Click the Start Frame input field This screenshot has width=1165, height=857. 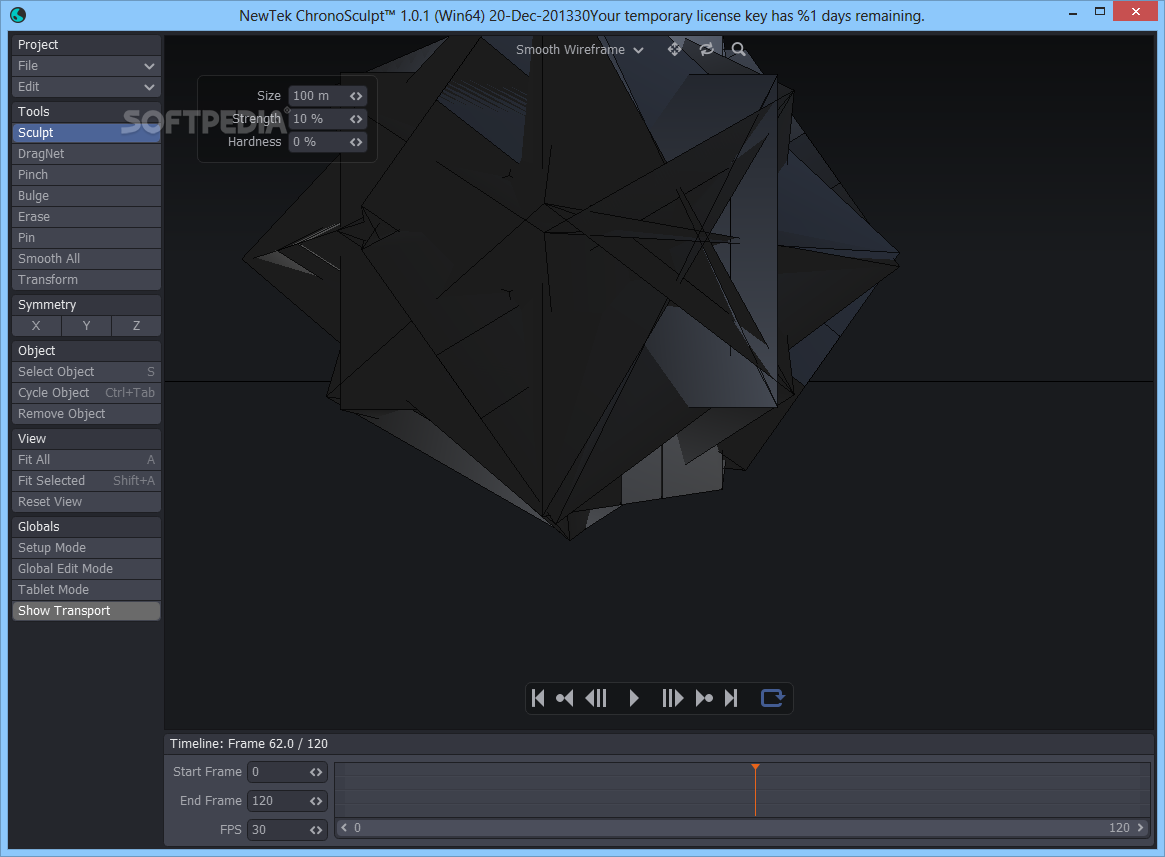[287, 772]
